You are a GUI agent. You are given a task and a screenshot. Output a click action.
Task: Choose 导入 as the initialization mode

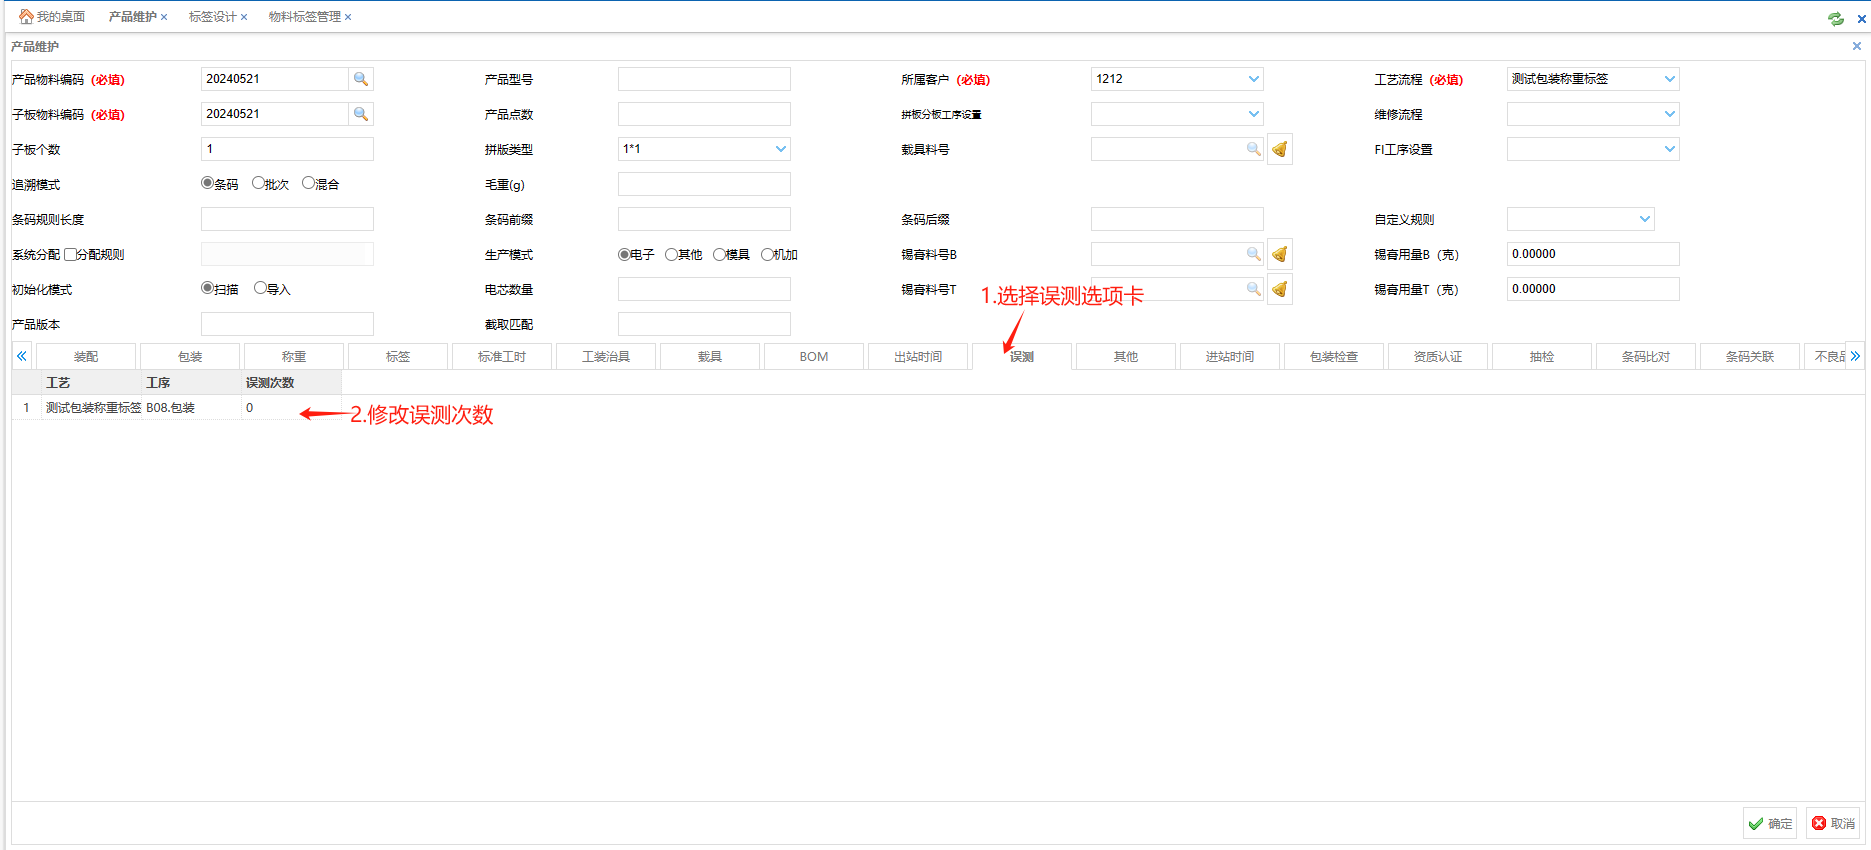pos(261,288)
